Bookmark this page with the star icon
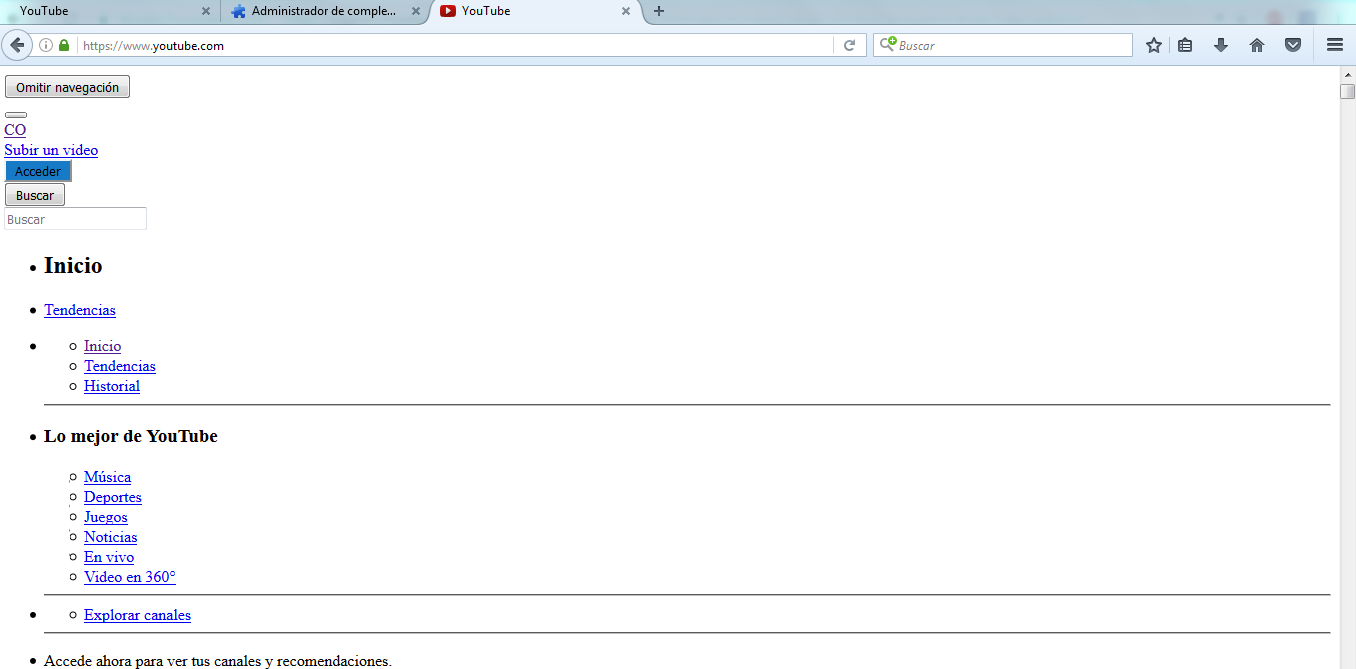Viewport: 1356px width, 669px height. [1154, 45]
